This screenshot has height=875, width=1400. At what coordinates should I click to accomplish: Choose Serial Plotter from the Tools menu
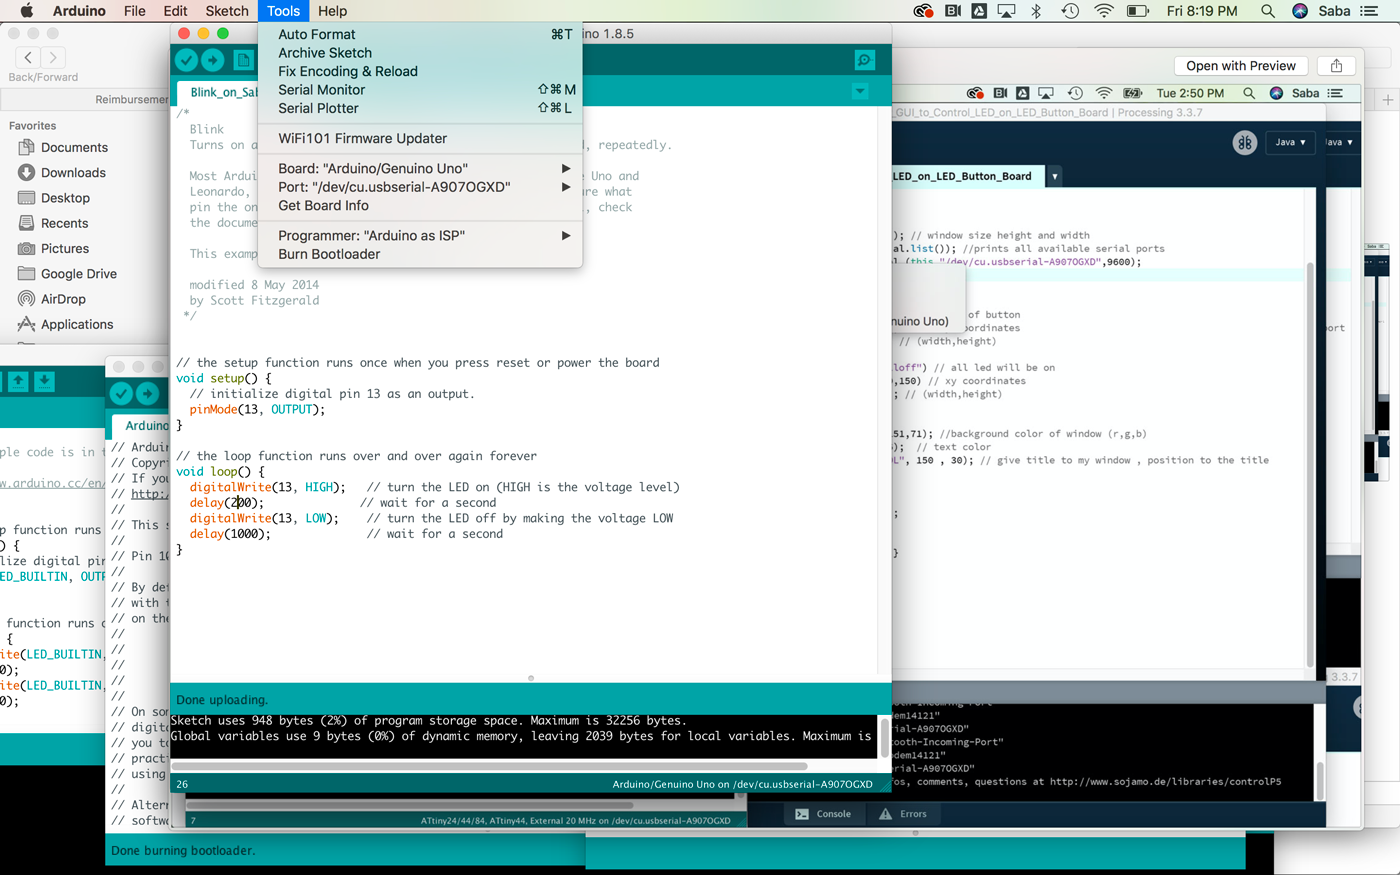click(420, 108)
